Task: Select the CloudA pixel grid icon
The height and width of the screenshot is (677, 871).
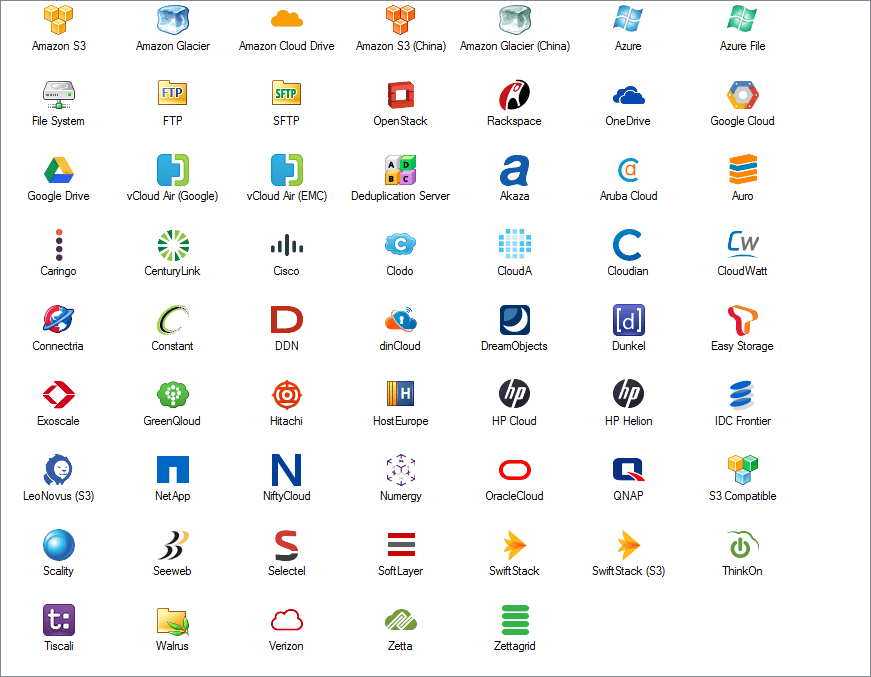Action: point(514,244)
